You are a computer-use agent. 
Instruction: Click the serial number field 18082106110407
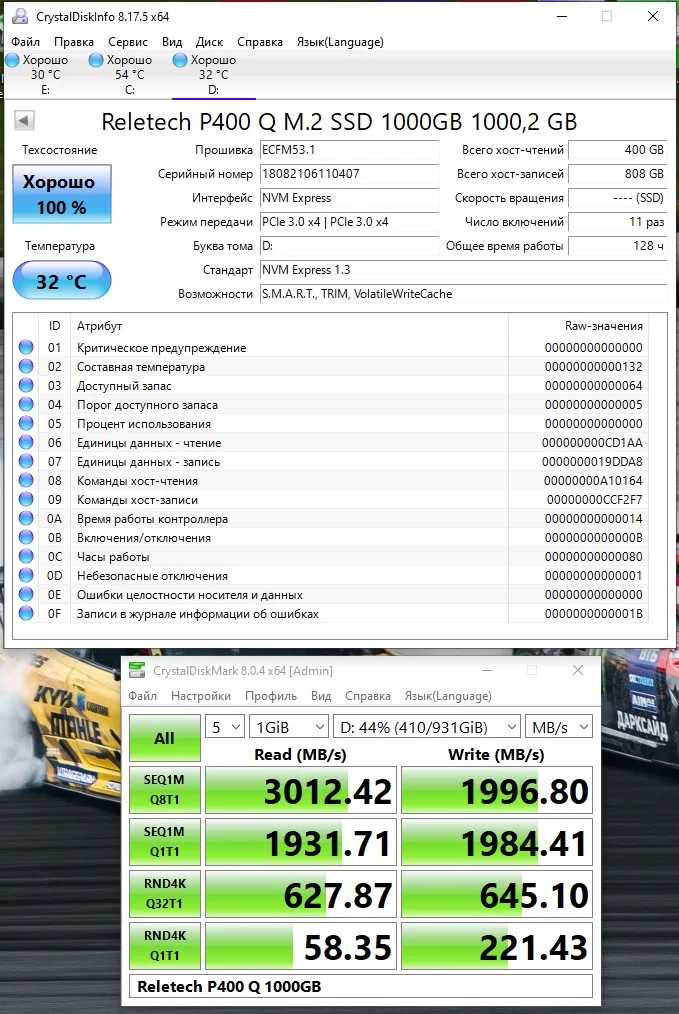349,174
